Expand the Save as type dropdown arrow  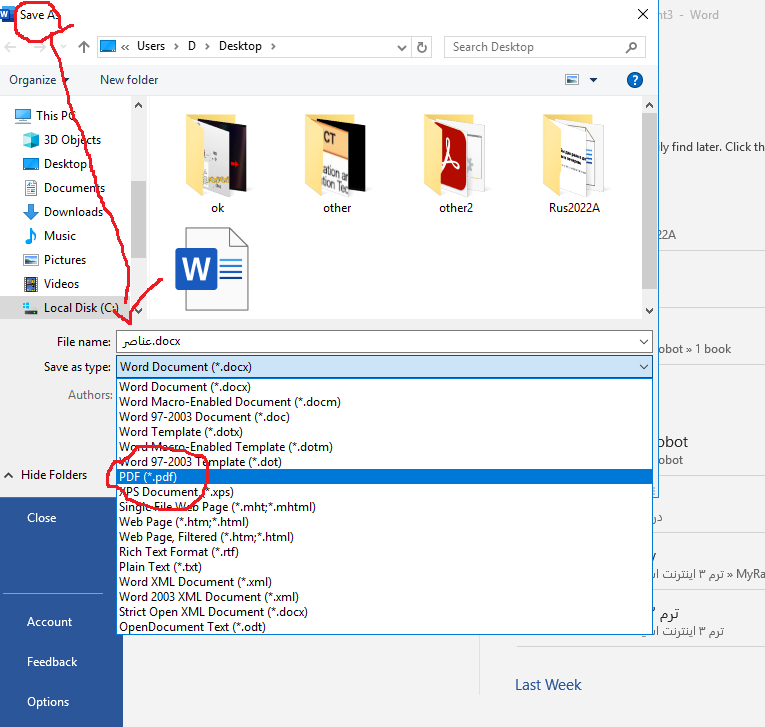642,367
